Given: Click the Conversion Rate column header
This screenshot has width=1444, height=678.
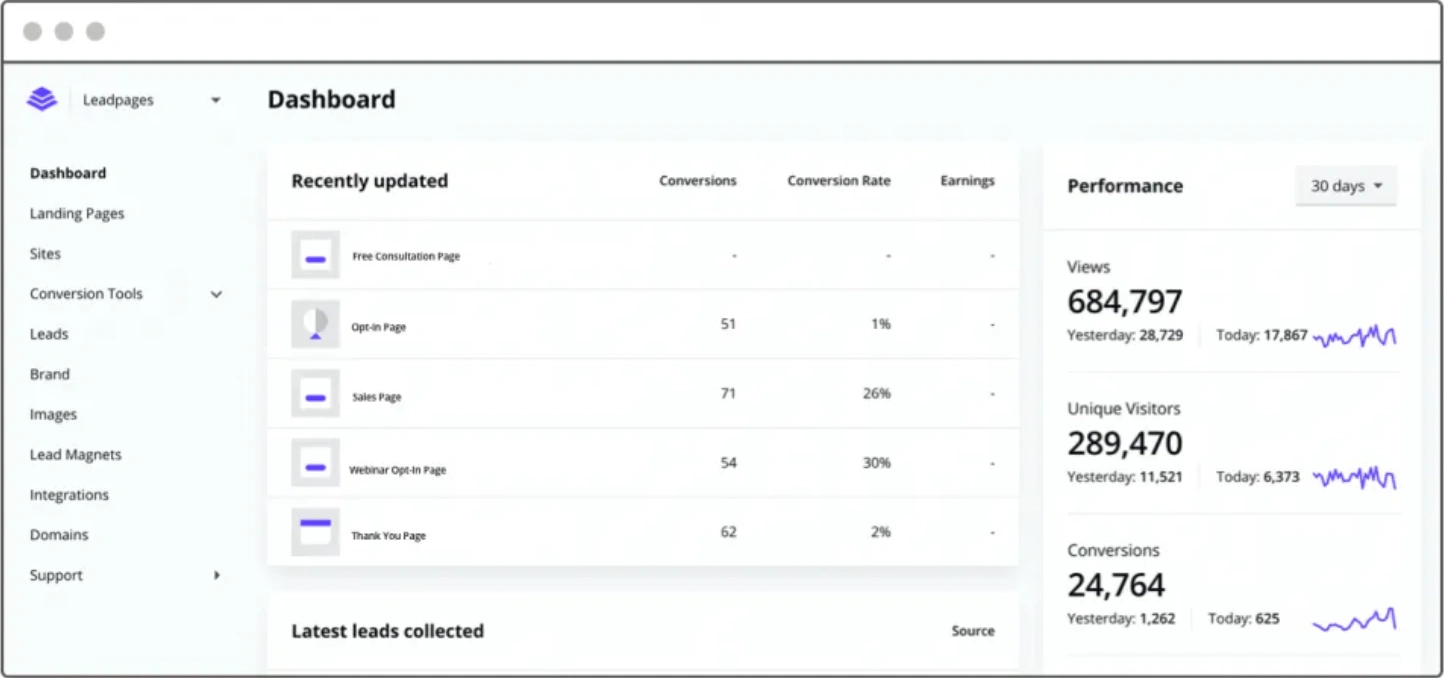Looking at the screenshot, I should [x=839, y=181].
